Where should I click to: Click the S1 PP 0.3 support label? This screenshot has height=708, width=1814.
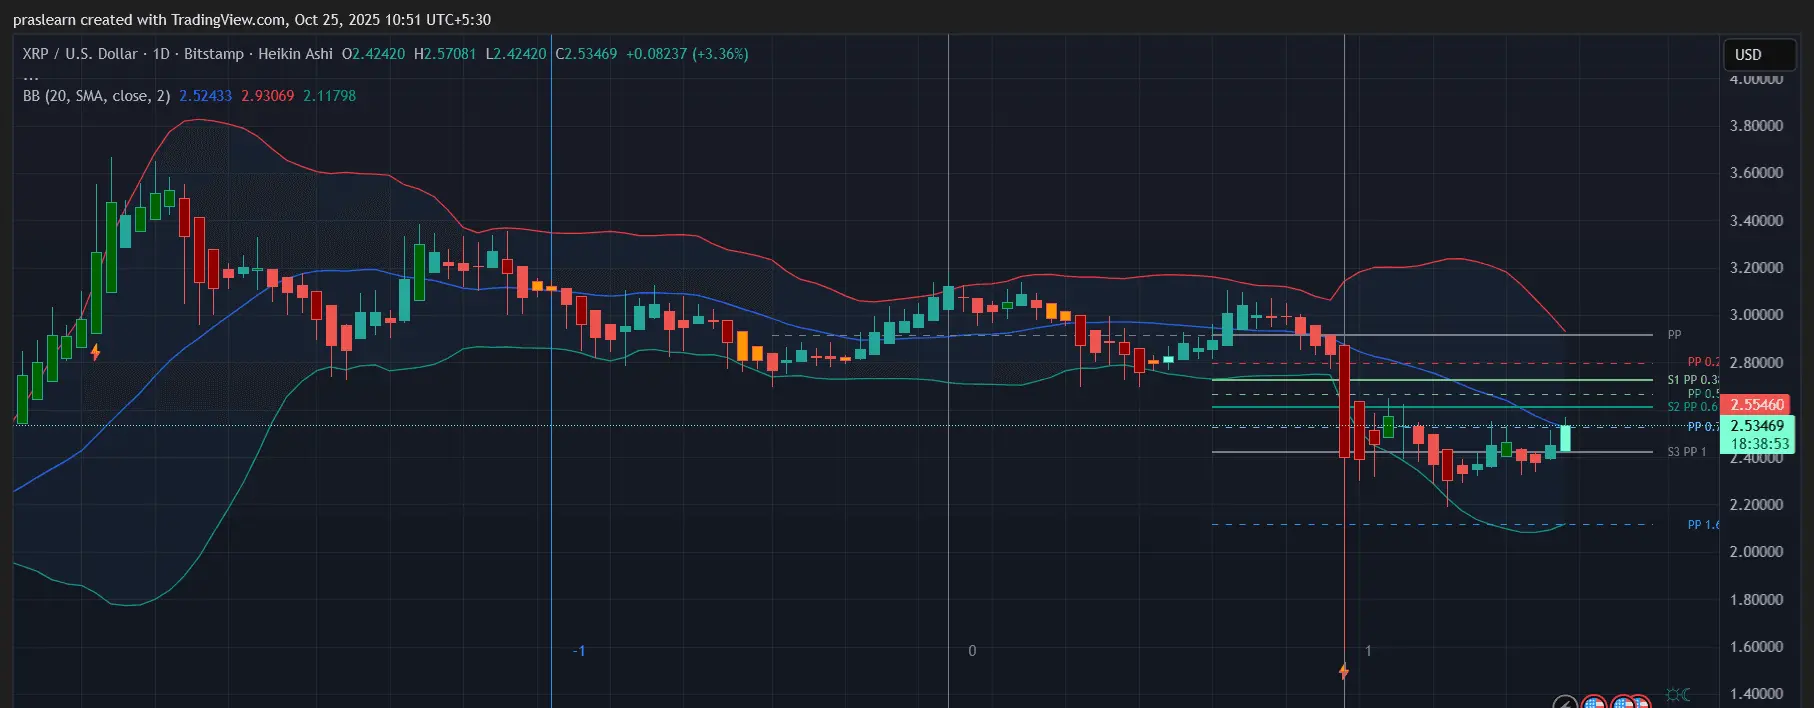tap(1693, 380)
